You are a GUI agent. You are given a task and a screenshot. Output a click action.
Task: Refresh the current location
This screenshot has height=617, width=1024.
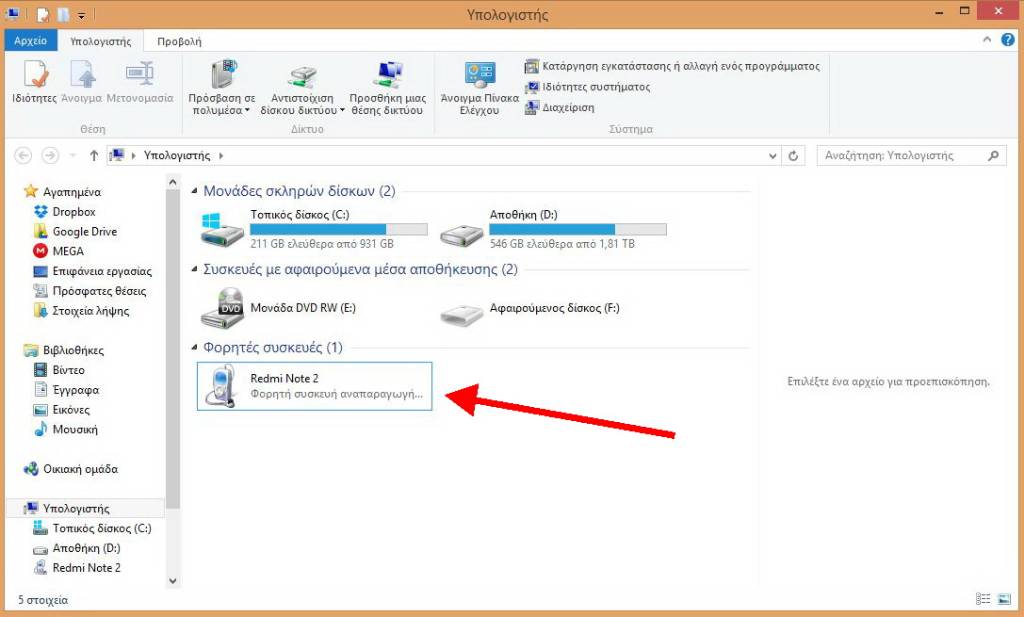(x=793, y=156)
